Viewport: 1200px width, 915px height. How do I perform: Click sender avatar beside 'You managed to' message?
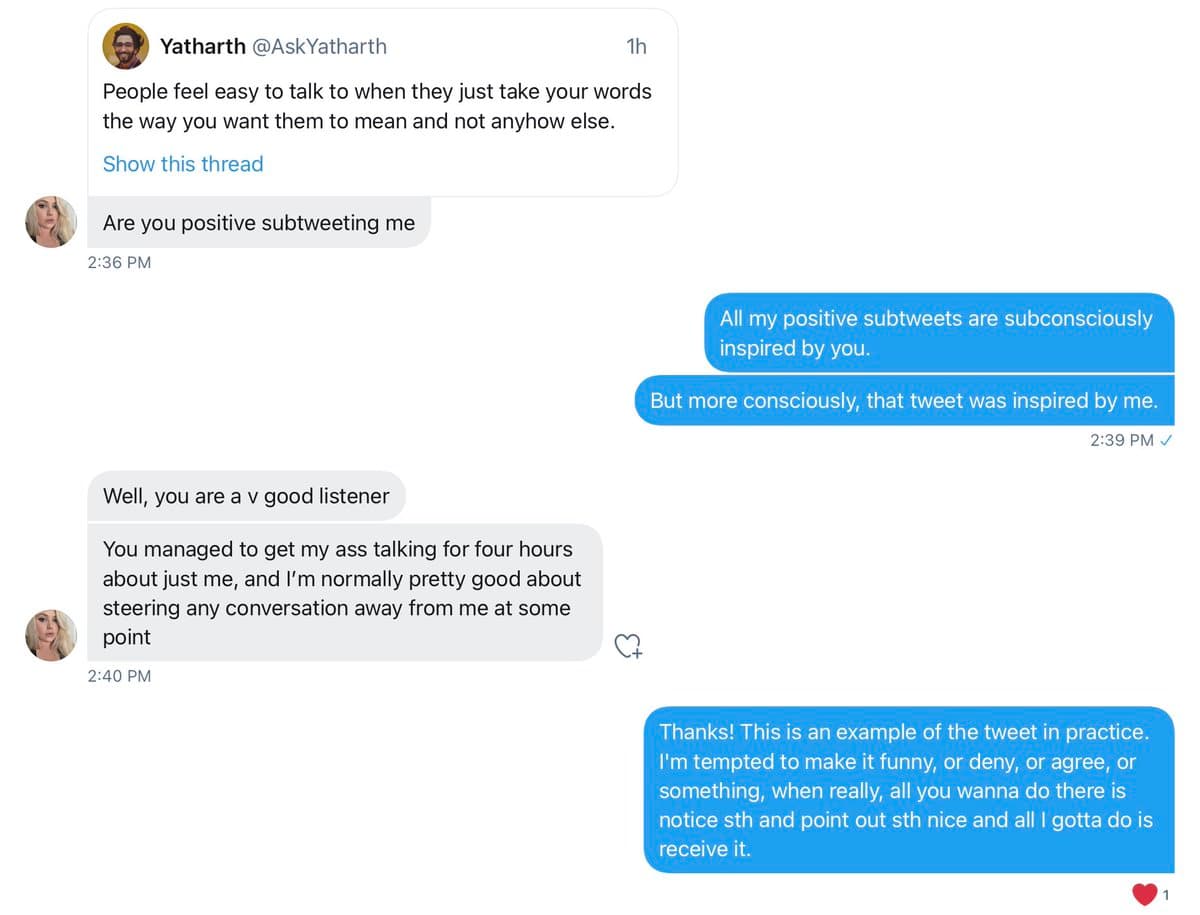[x=51, y=635]
